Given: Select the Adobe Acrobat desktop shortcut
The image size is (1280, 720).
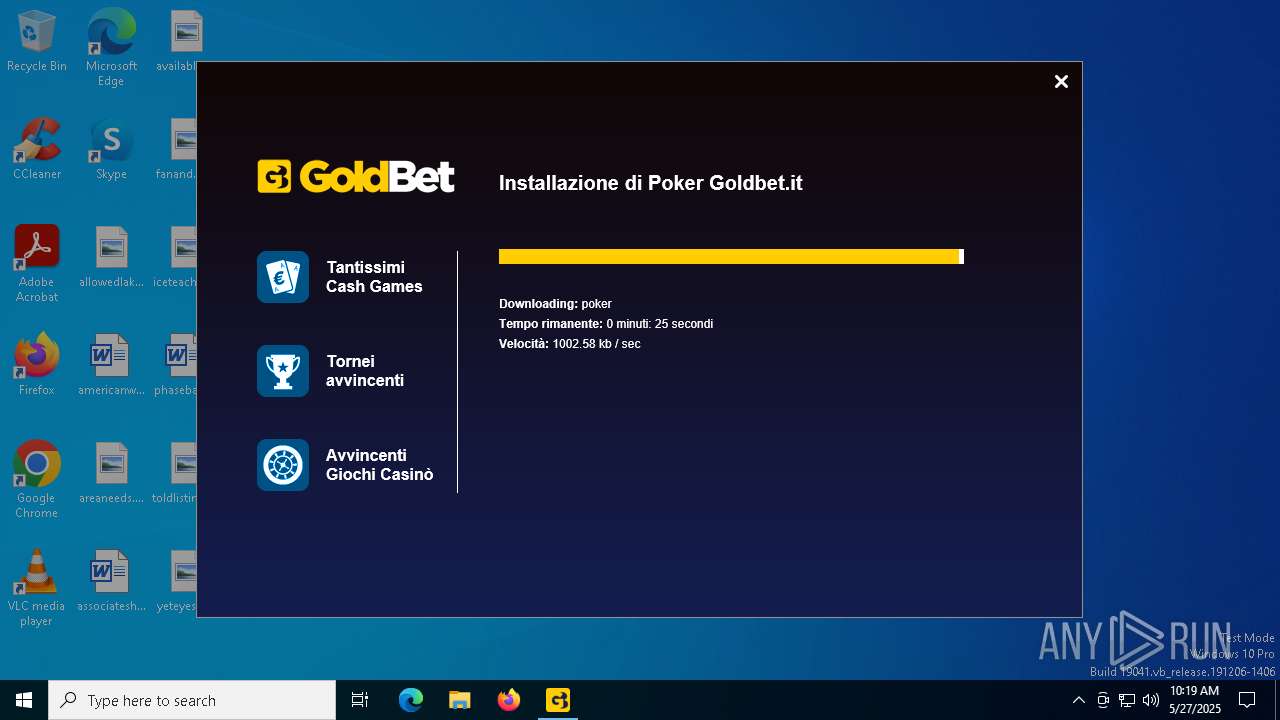Looking at the screenshot, I should [37, 264].
